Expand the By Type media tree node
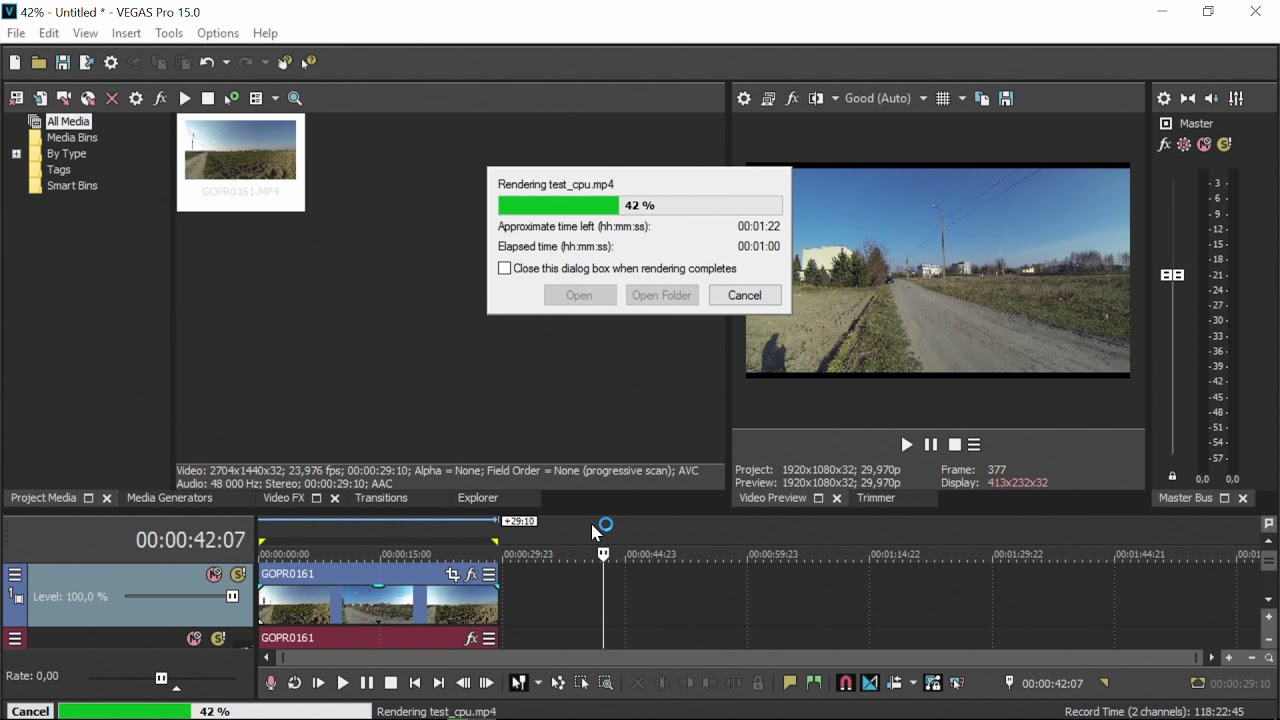The image size is (1280, 720). (x=16, y=154)
